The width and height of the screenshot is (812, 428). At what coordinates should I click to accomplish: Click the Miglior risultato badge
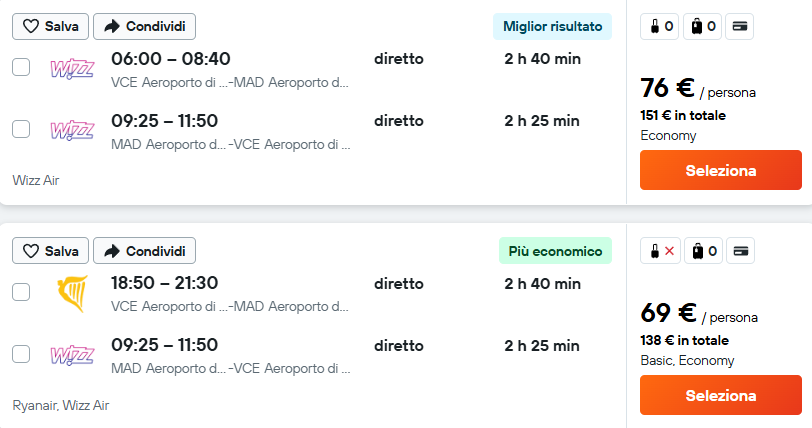coord(553,26)
